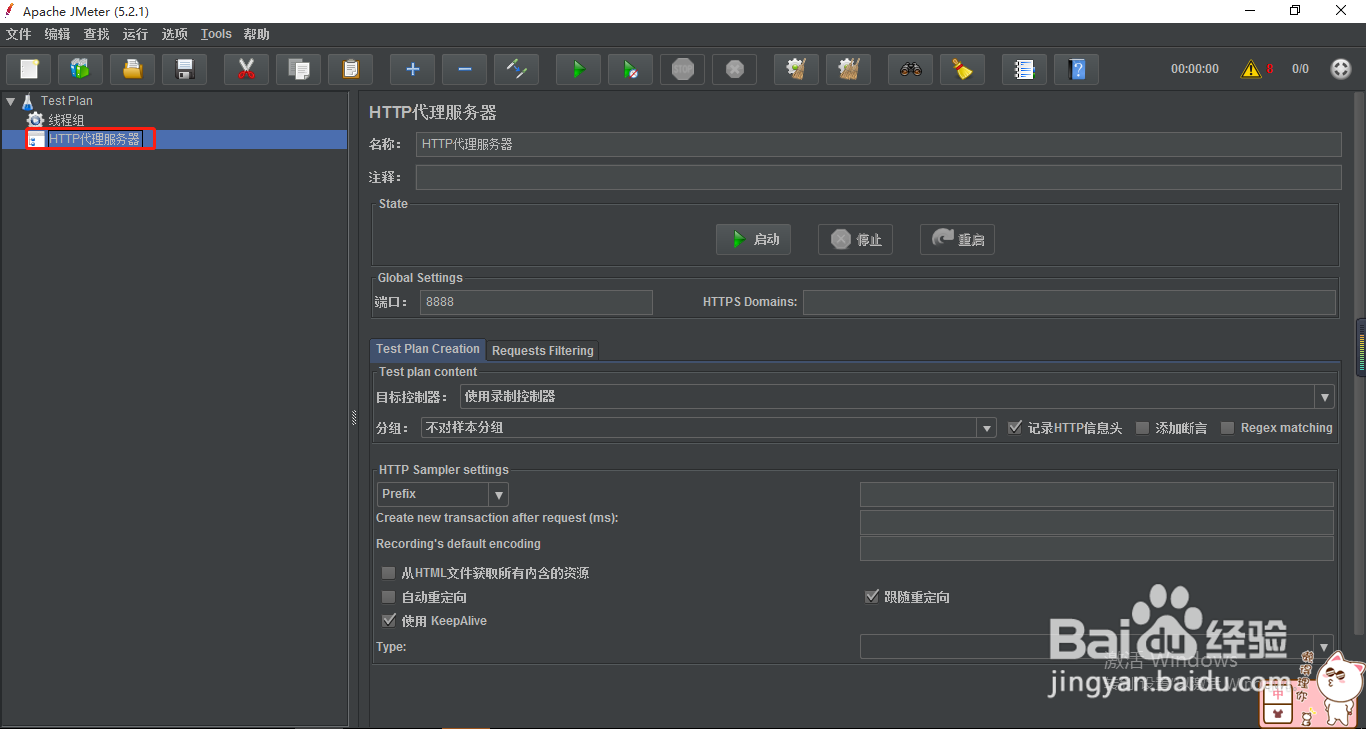Click the Shutdown toolbar icon
This screenshot has height=729, width=1366.
click(734, 69)
